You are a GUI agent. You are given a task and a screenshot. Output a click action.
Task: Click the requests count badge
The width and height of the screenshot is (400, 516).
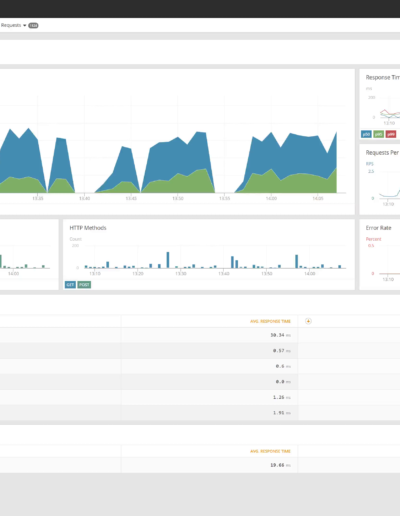[x=33, y=25]
